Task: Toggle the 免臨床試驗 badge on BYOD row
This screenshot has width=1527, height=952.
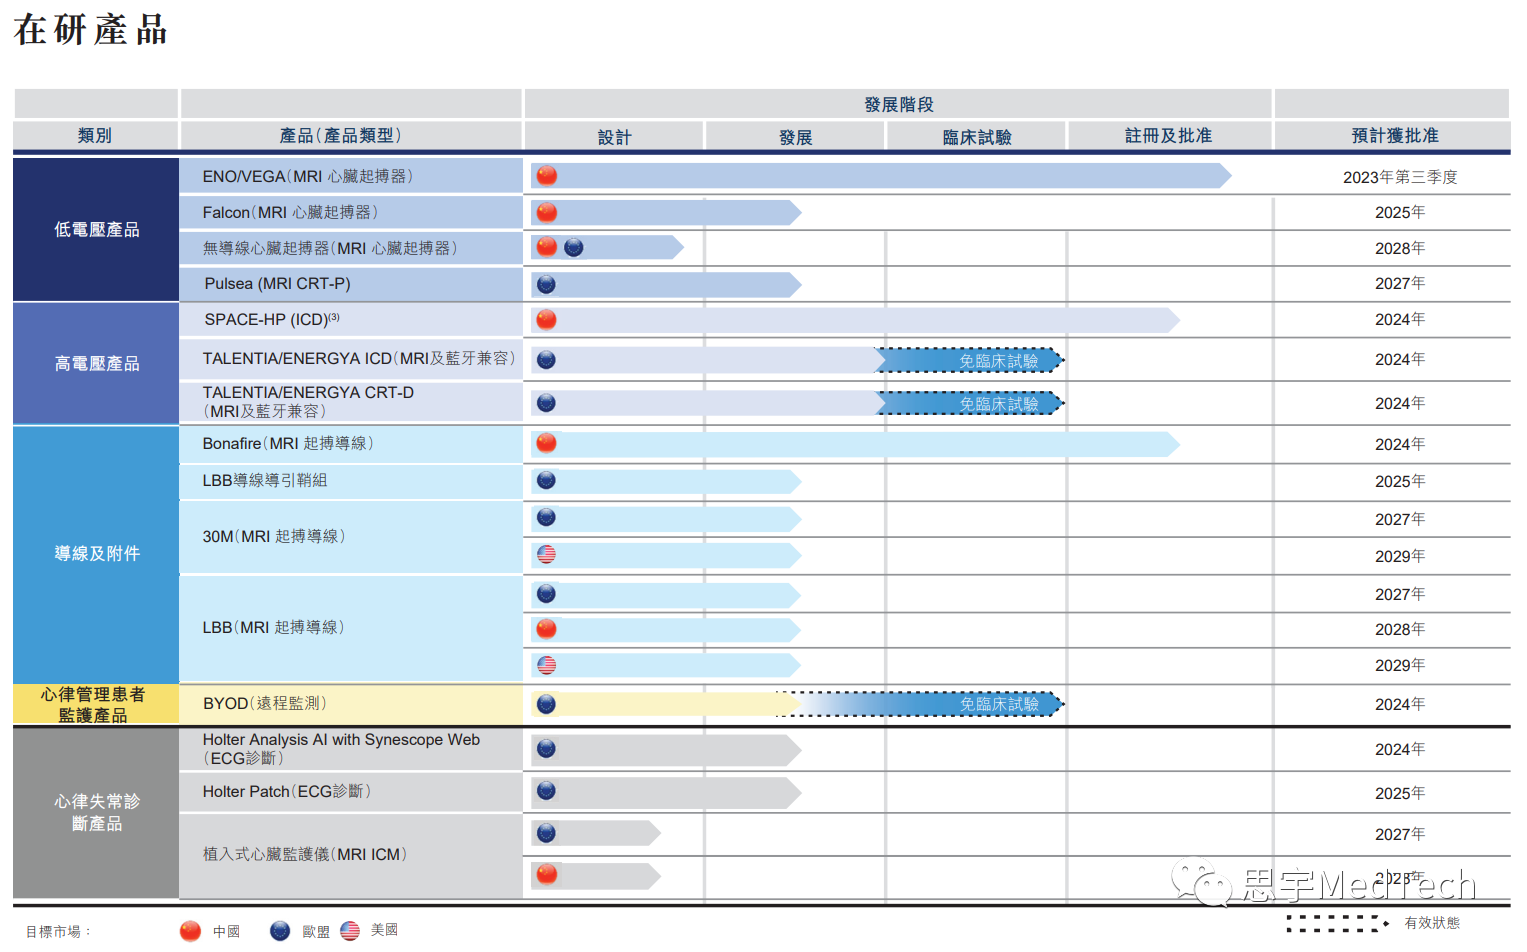Action: [999, 703]
